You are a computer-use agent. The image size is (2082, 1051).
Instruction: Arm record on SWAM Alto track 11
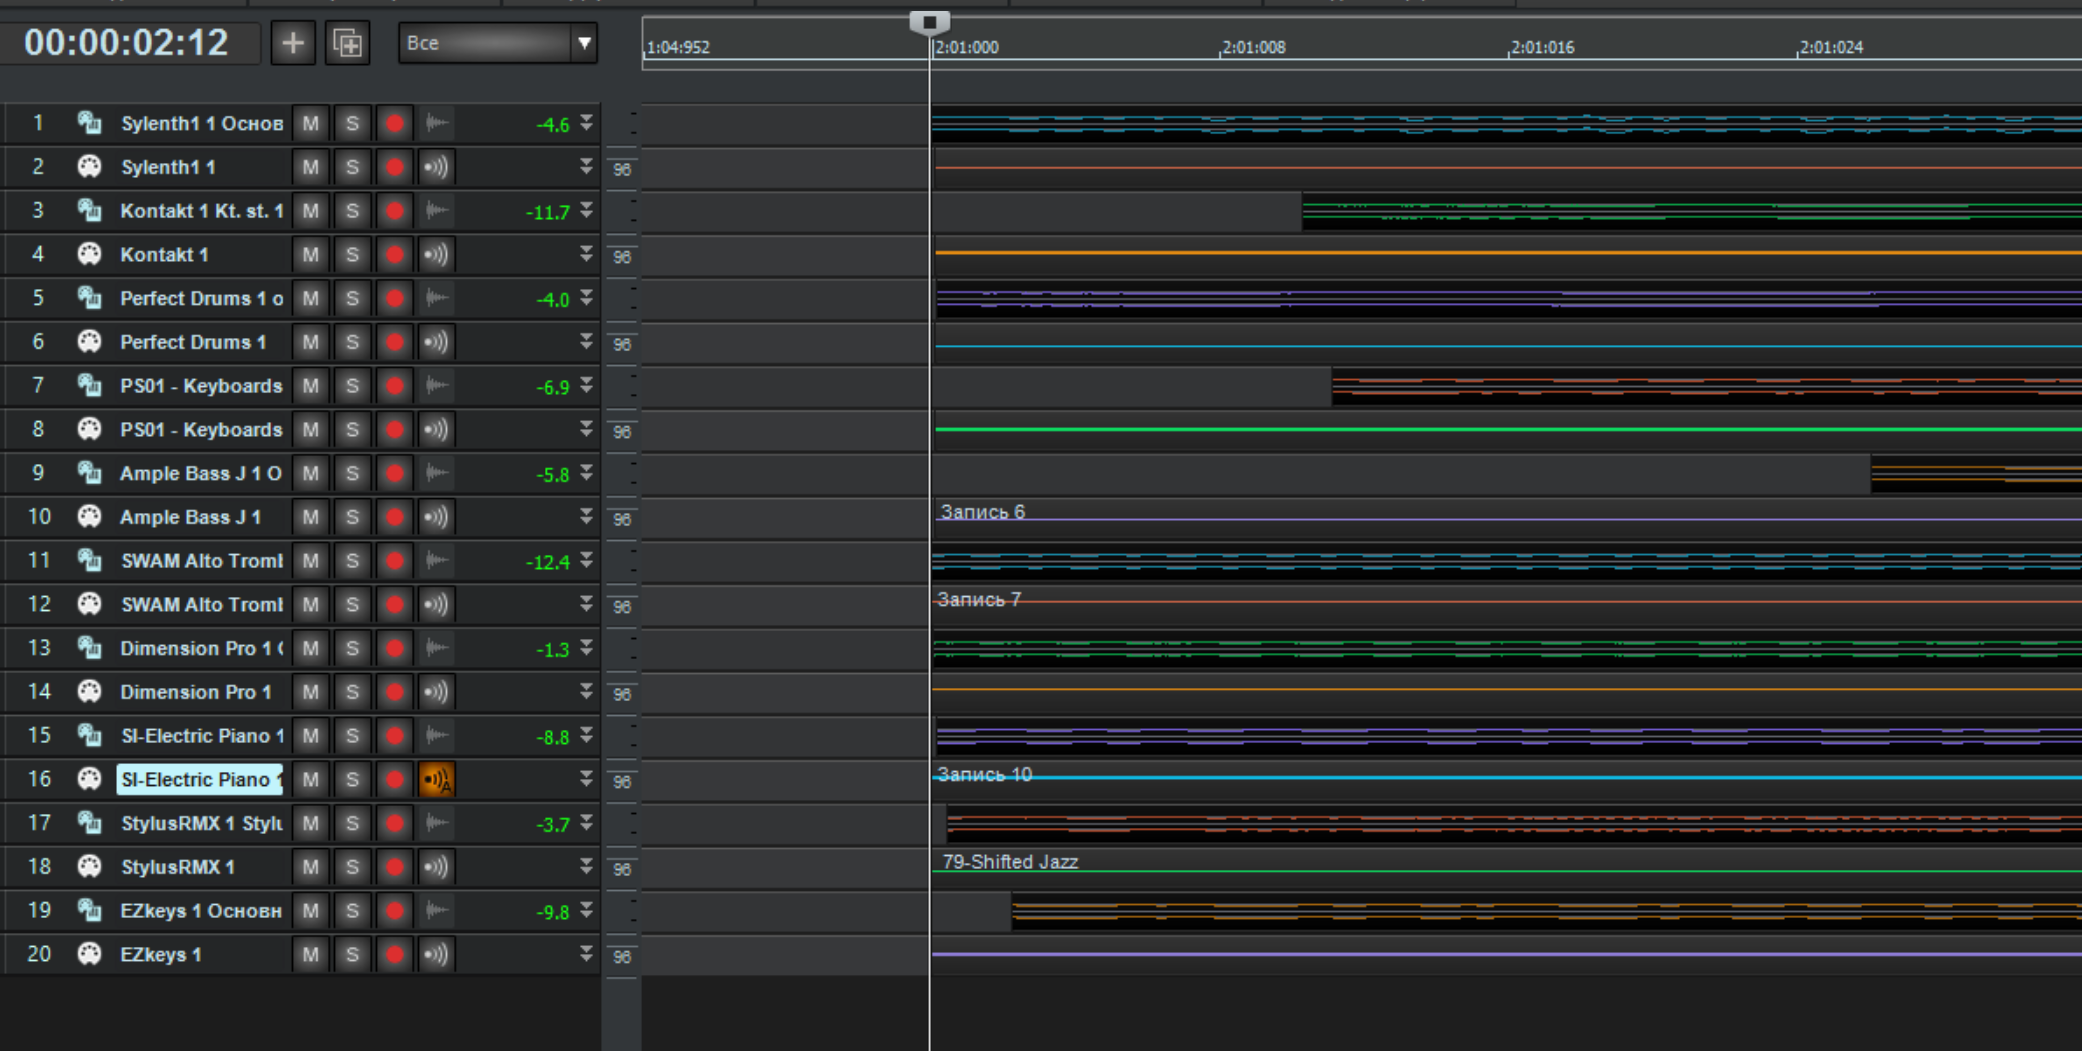coord(394,561)
